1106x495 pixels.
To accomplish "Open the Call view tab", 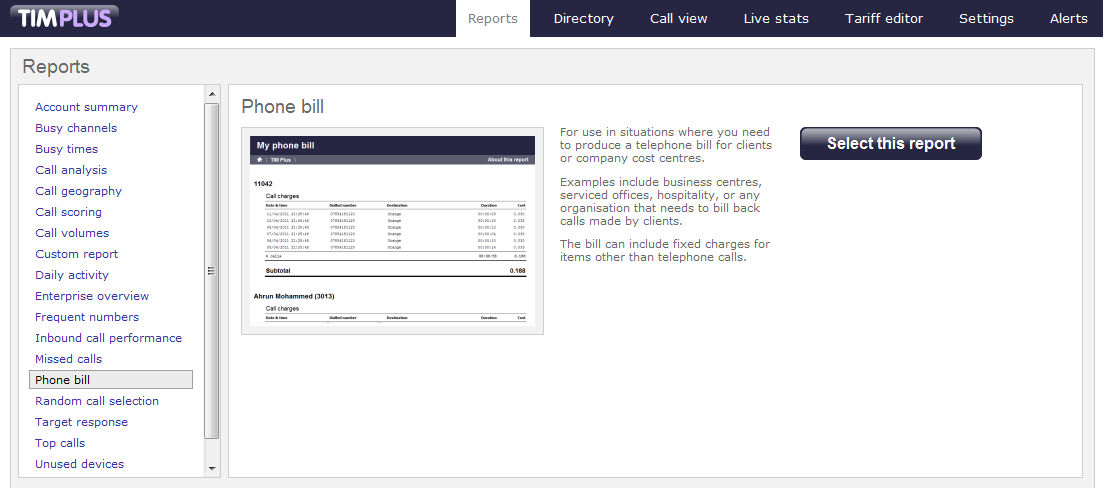I will pos(678,18).
